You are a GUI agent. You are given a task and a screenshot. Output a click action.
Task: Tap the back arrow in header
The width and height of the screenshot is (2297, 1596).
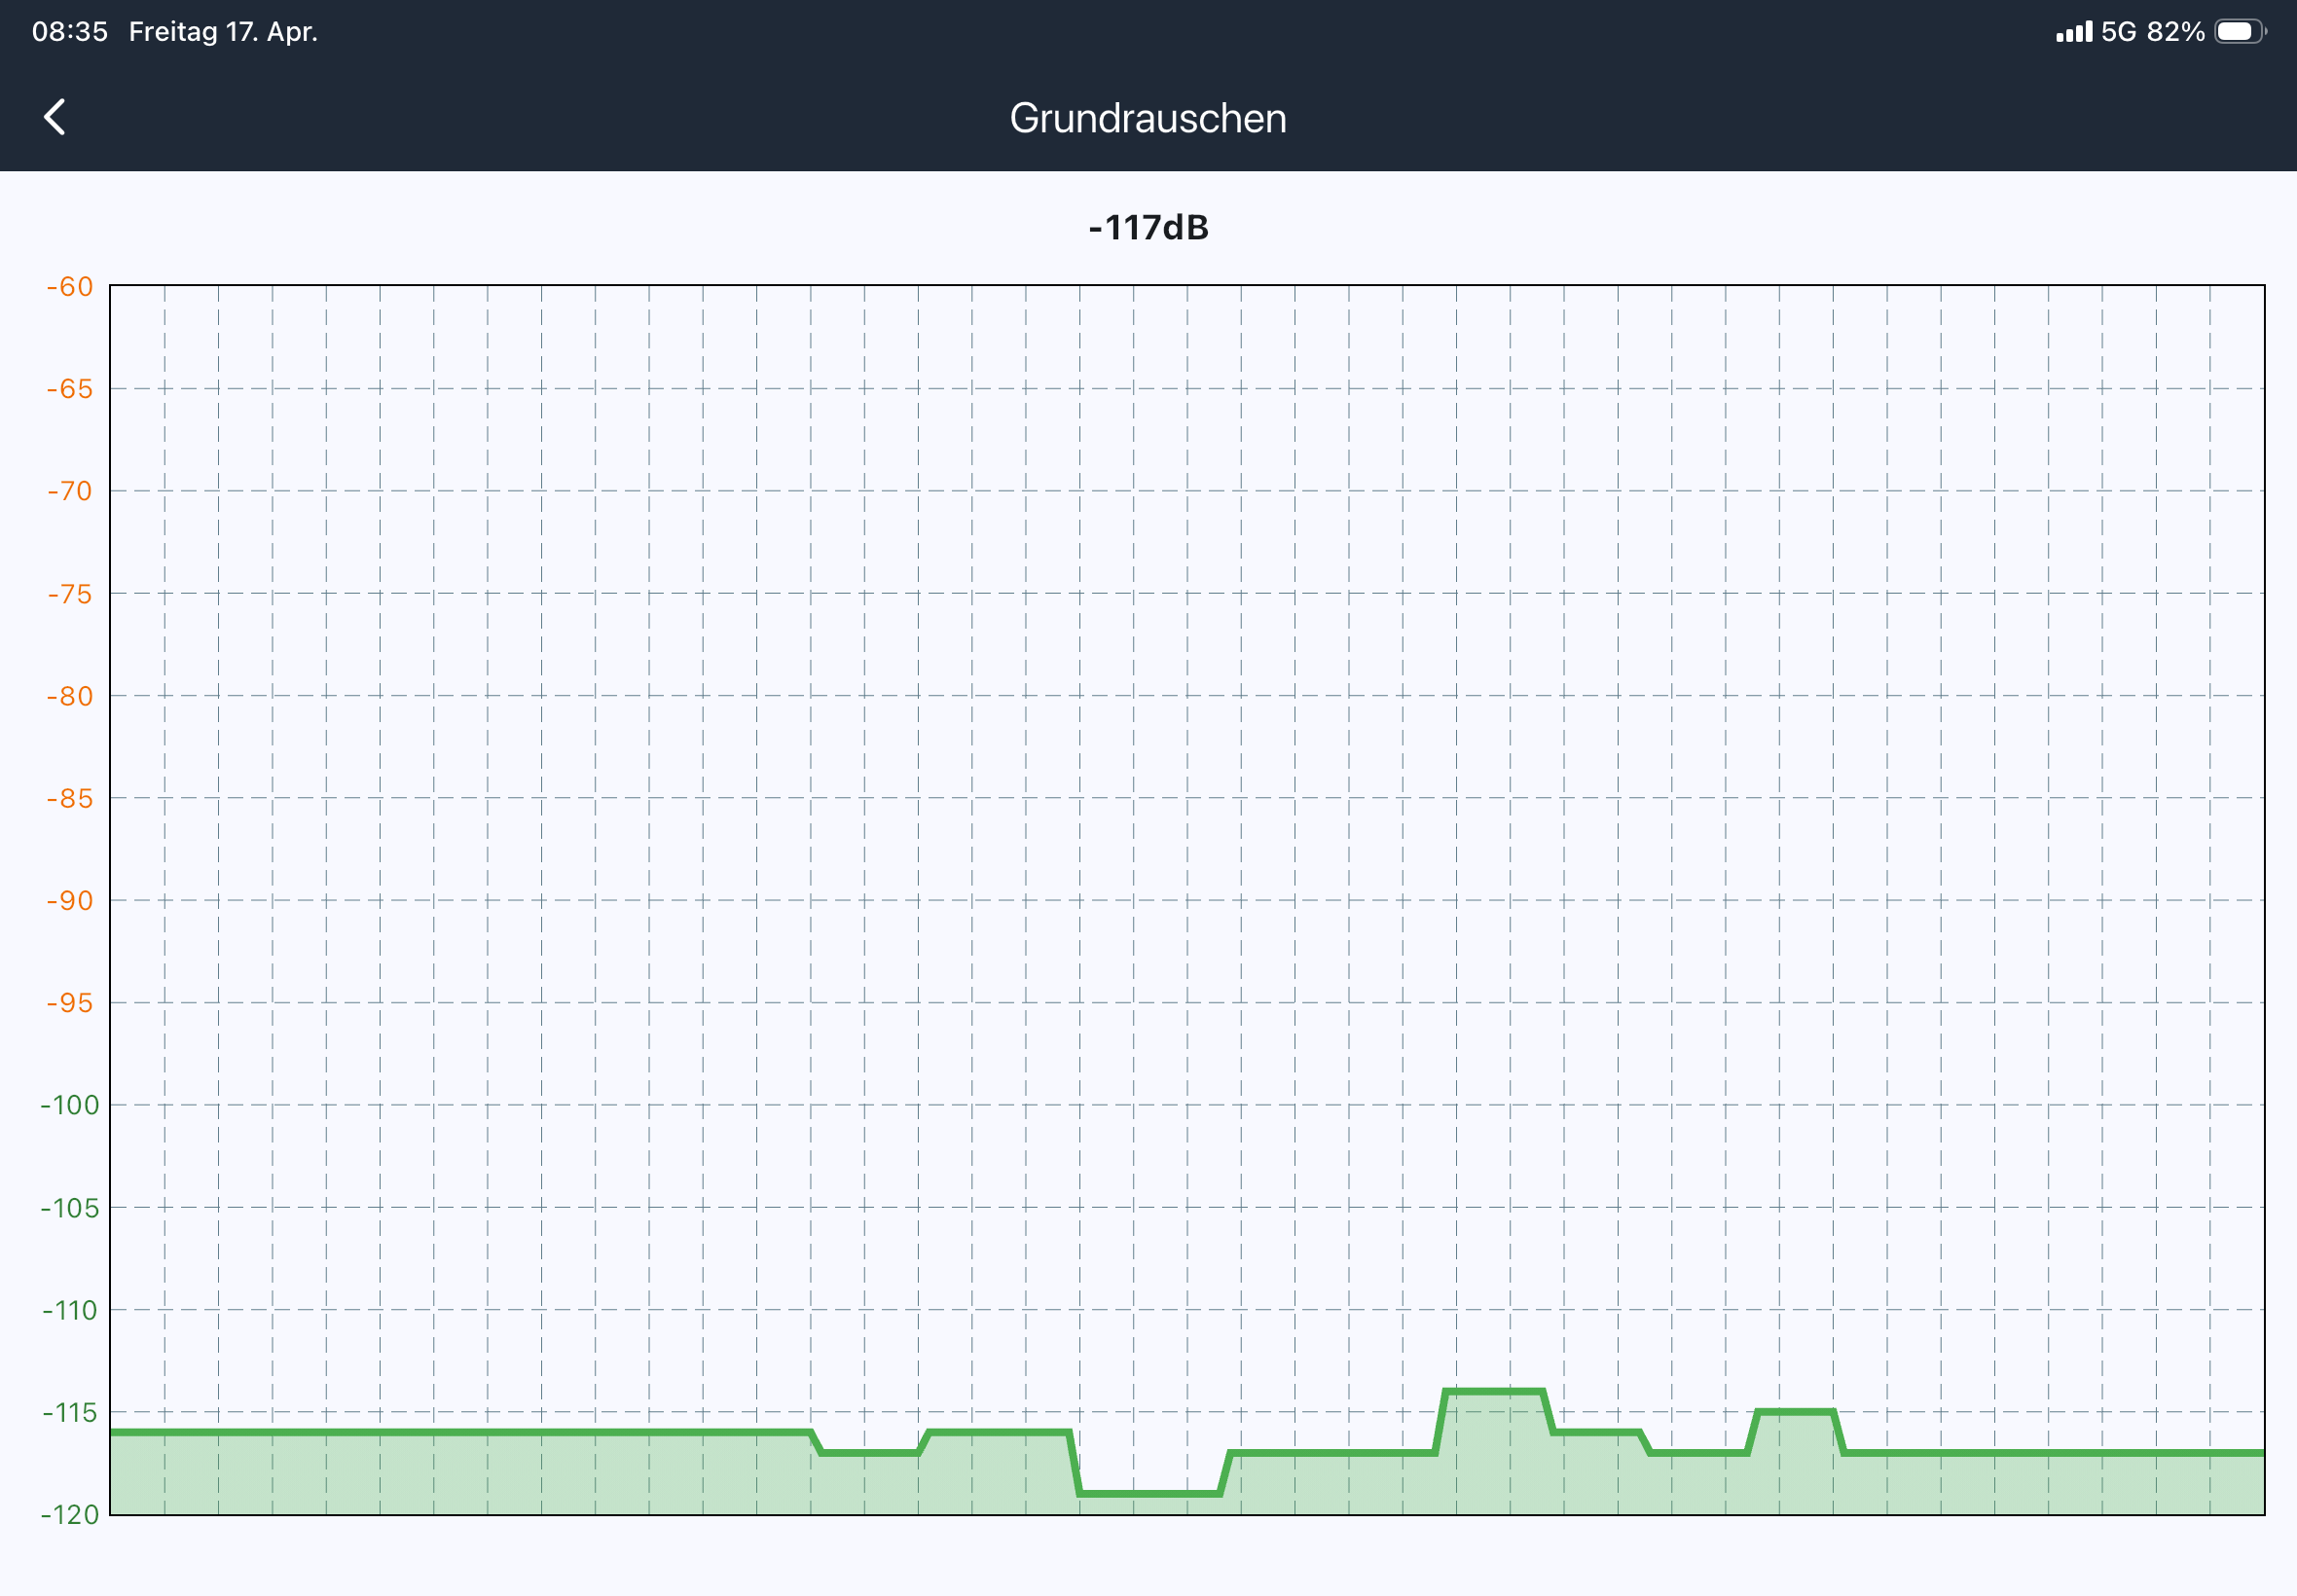tap(55, 117)
